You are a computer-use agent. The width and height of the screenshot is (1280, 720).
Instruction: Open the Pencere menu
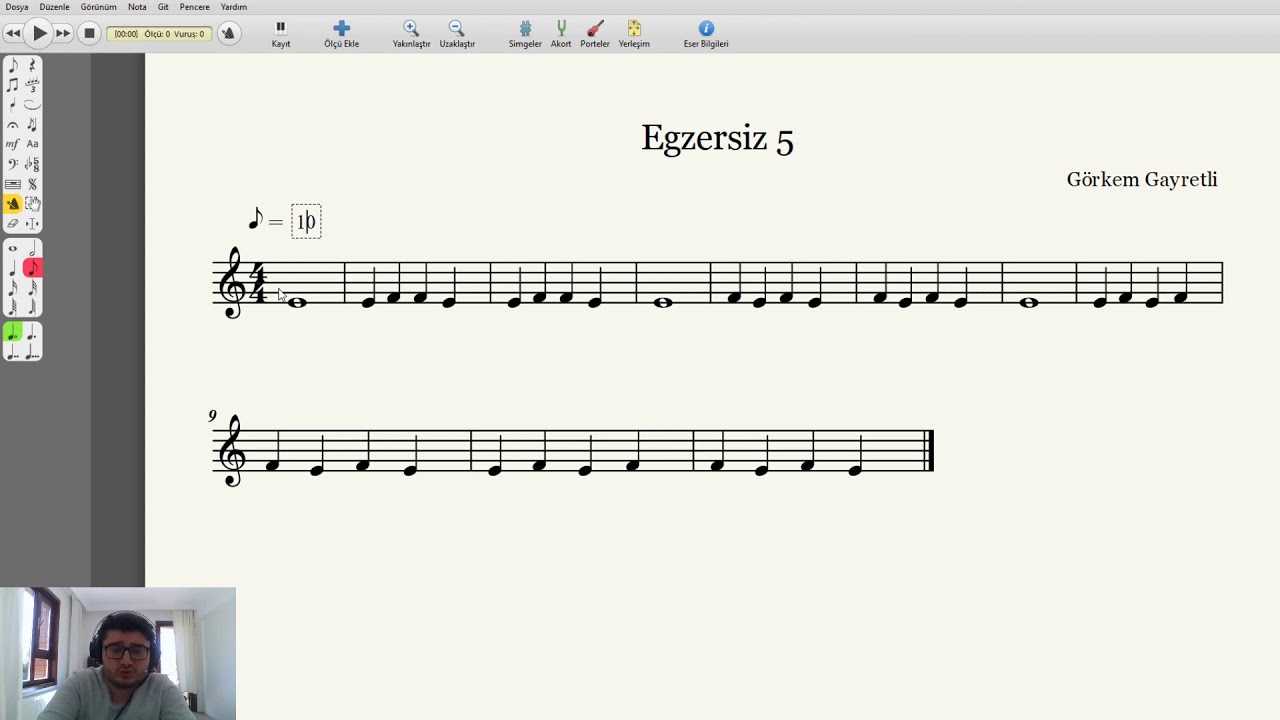195,7
